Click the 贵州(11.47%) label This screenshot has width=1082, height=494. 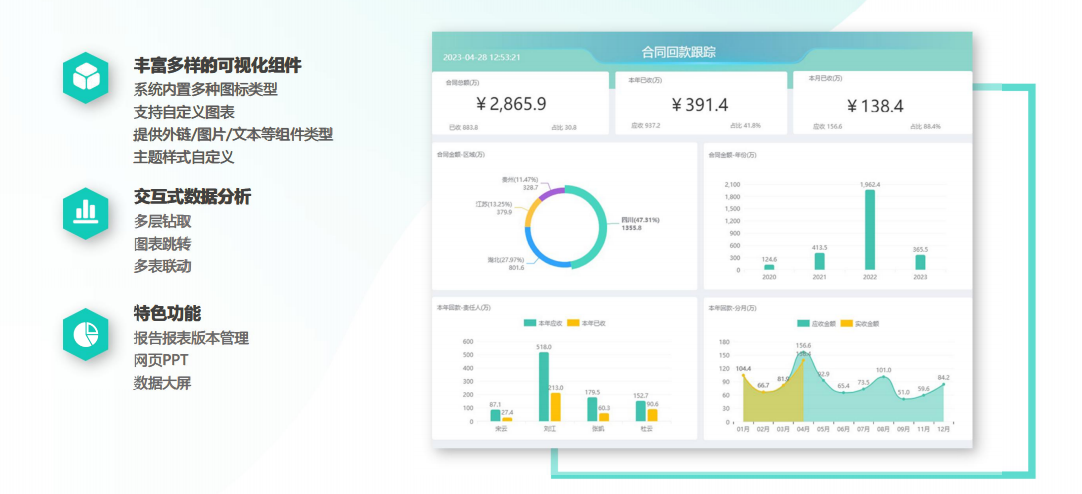pos(520,179)
